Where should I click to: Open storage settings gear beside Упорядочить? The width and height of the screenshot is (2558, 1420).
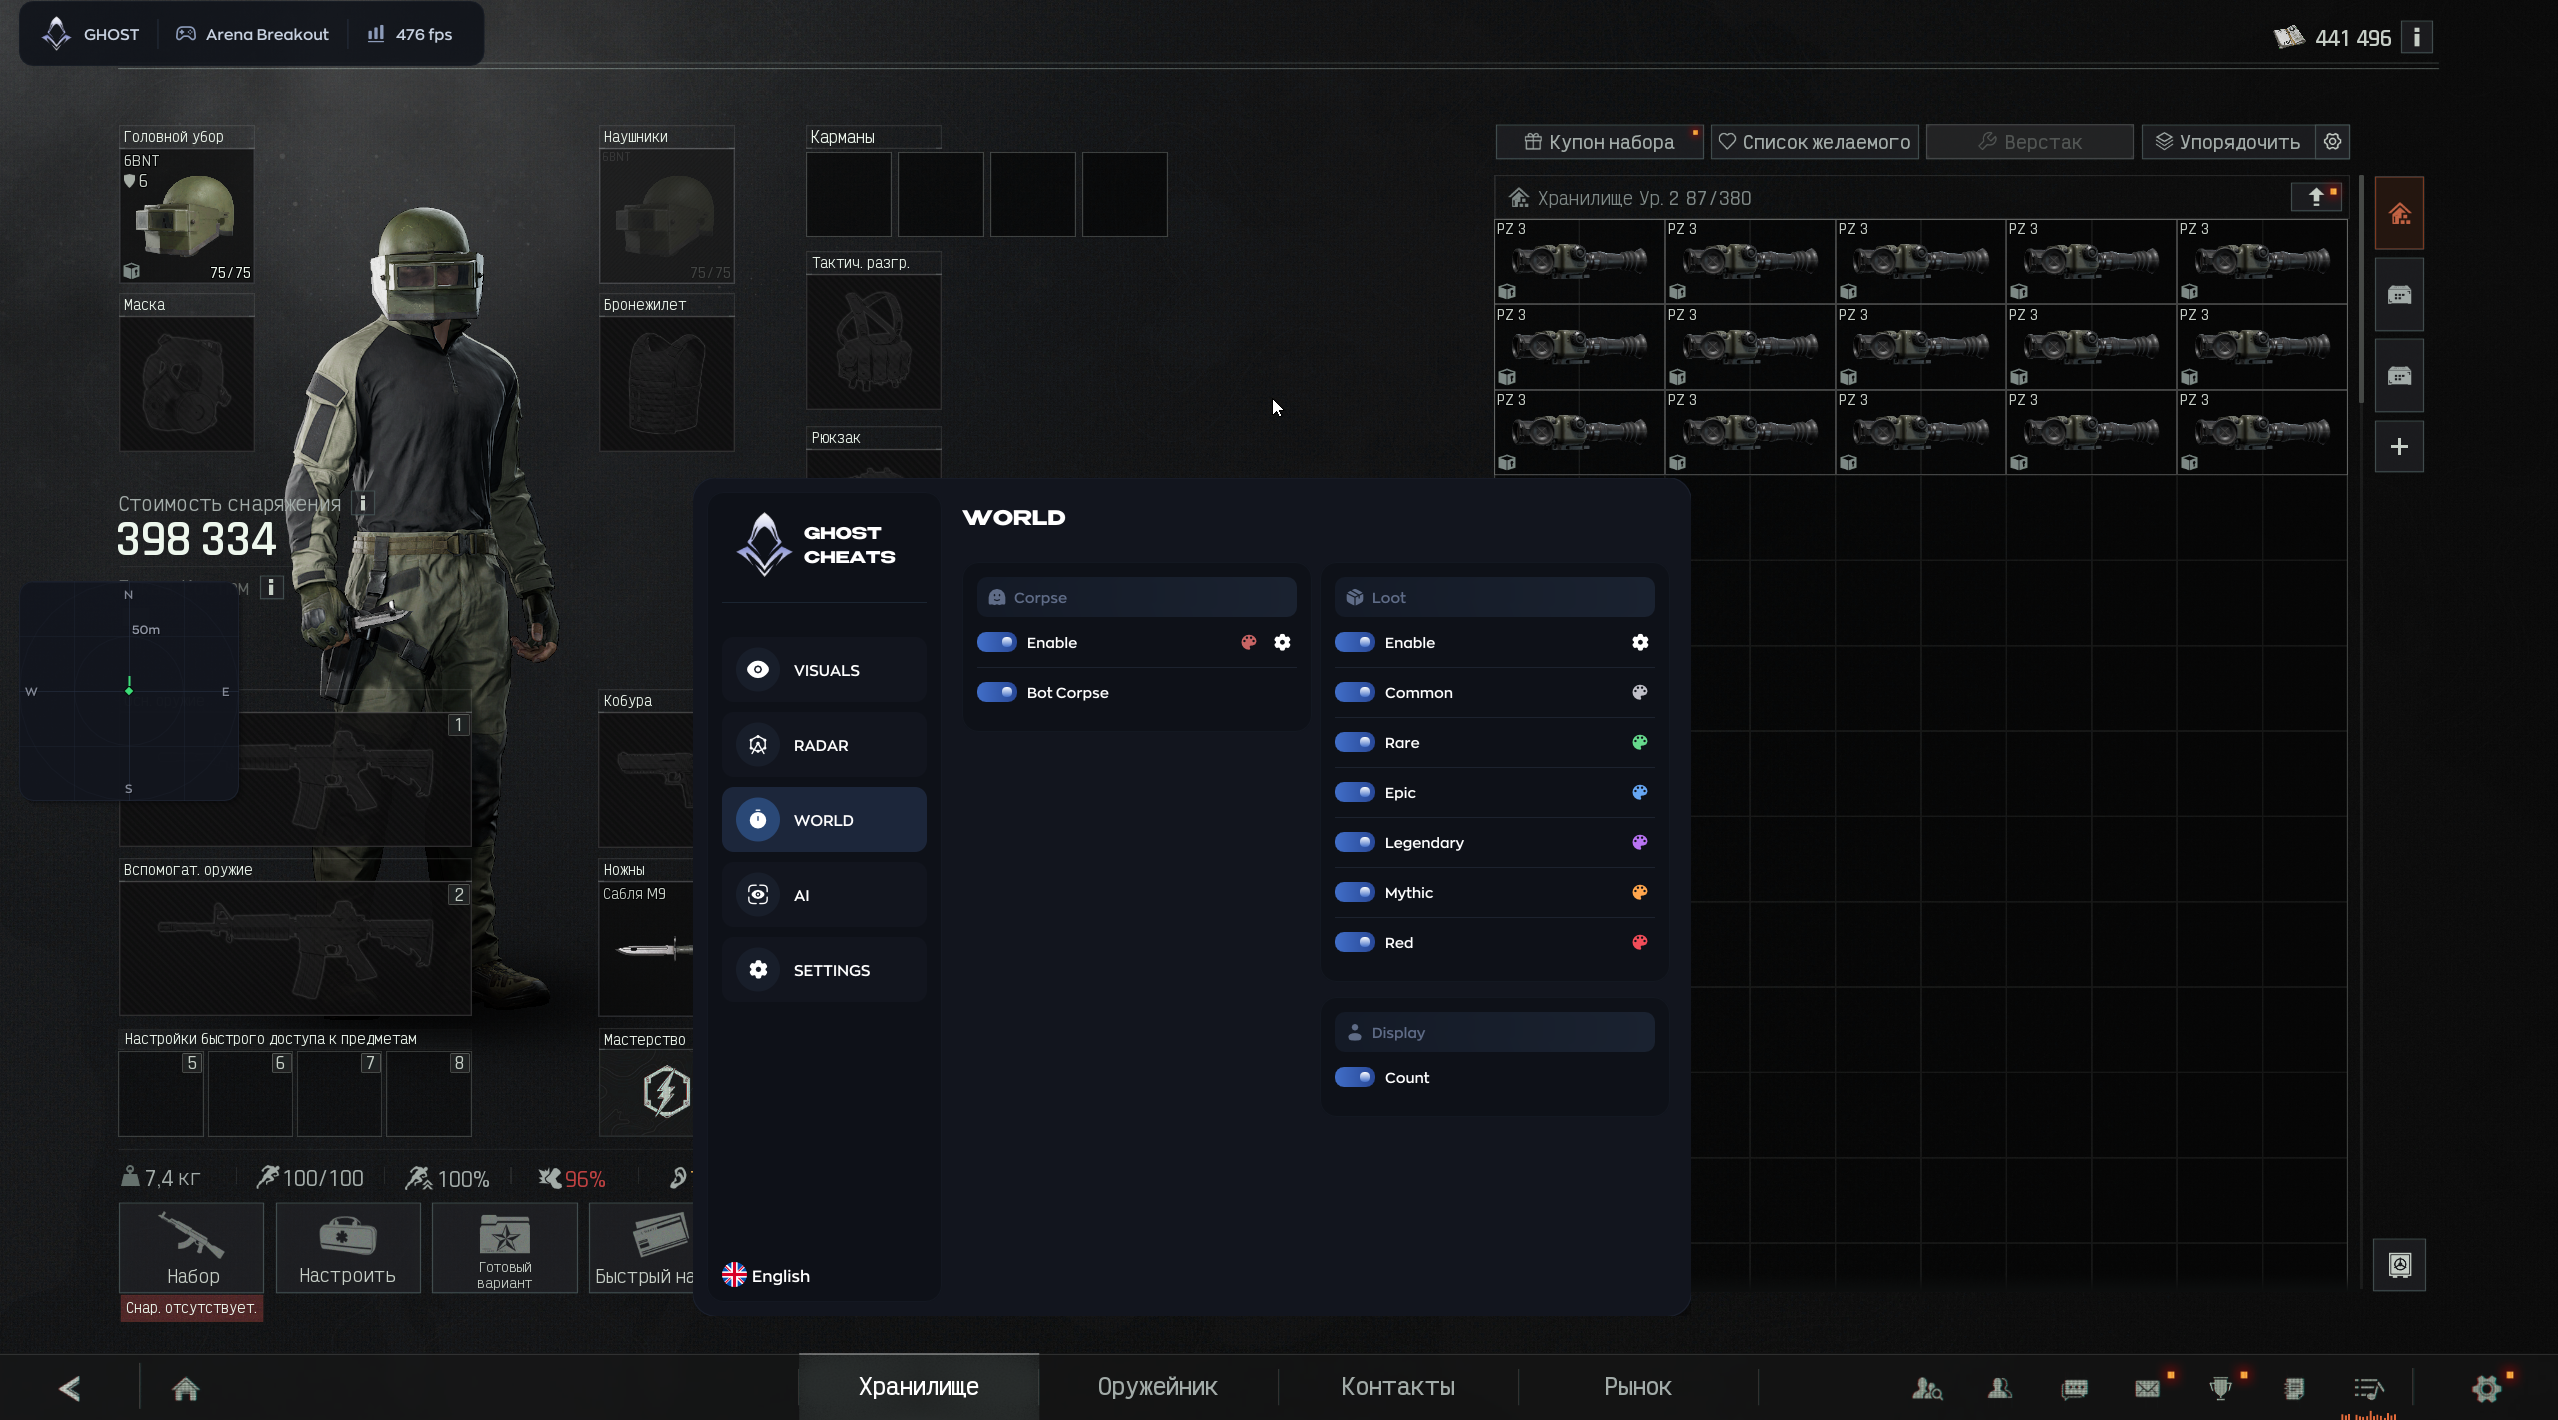pyautogui.click(x=2333, y=142)
